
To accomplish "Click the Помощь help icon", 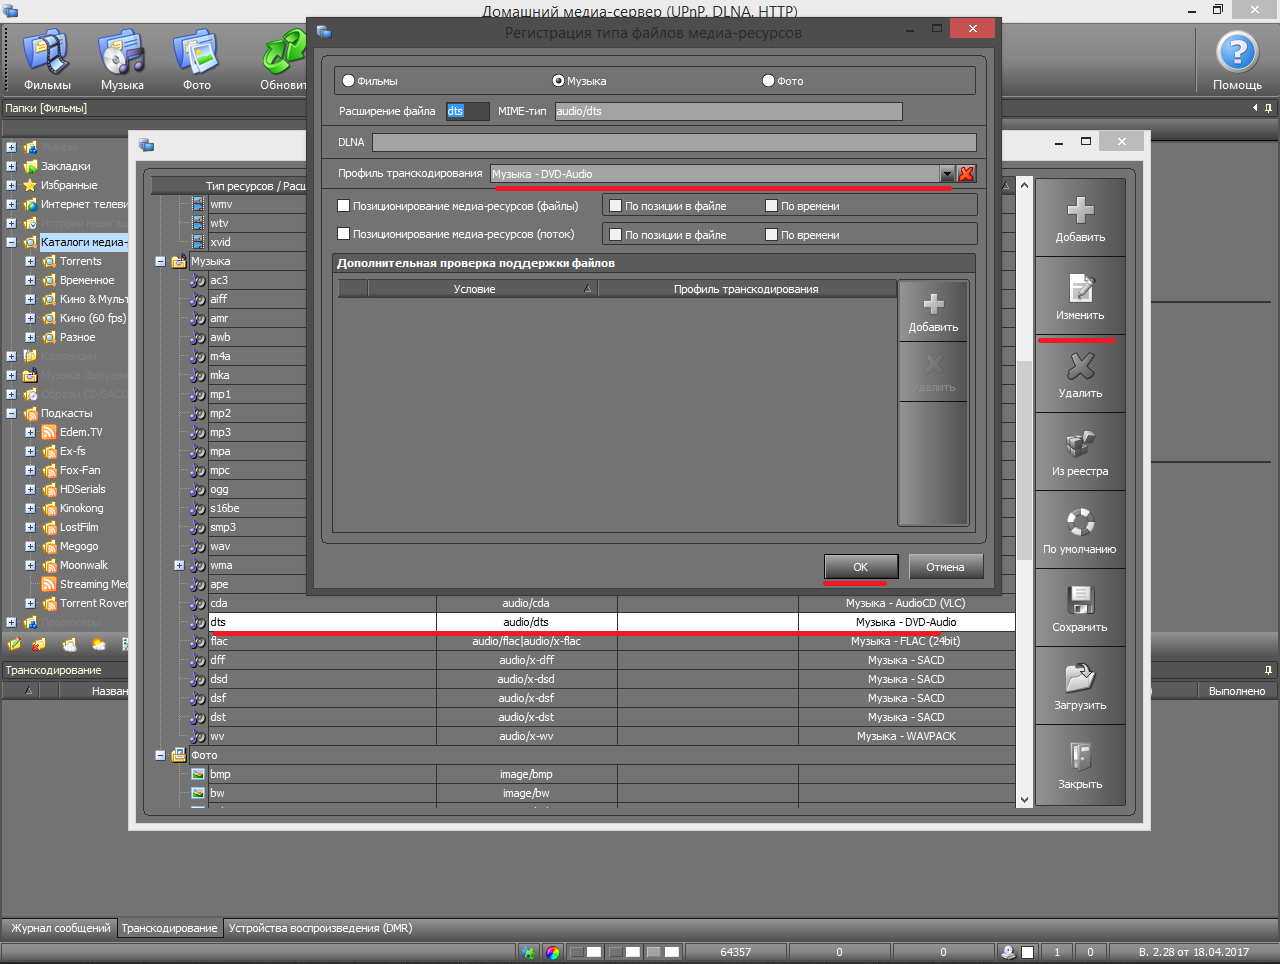I will coord(1237,60).
